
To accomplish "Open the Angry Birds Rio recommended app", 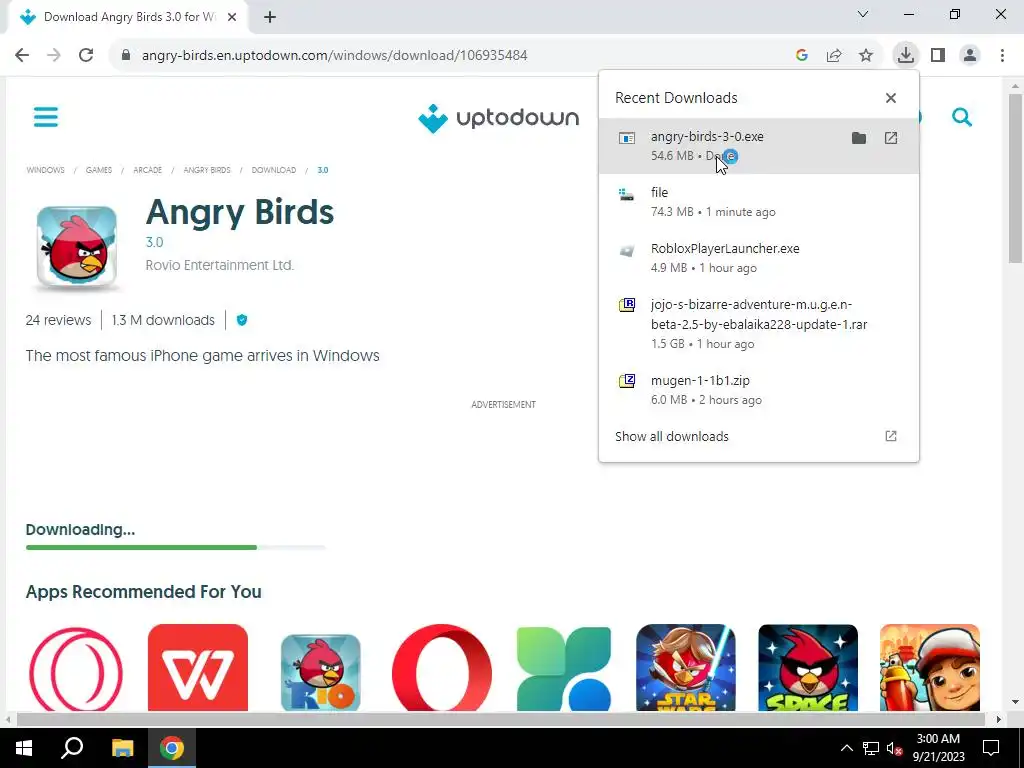I will click(320, 672).
